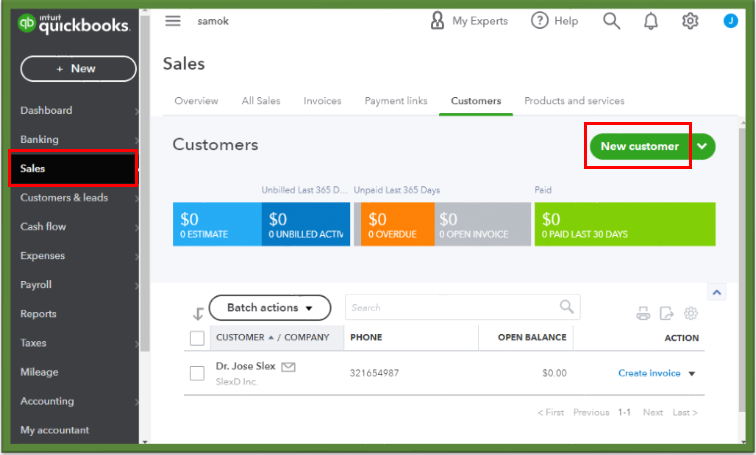Image resolution: width=756 pixels, height=455 pixels.
Task: Click the QuickBooks logo
Action: pyautogui.click(x=74, y=24)
